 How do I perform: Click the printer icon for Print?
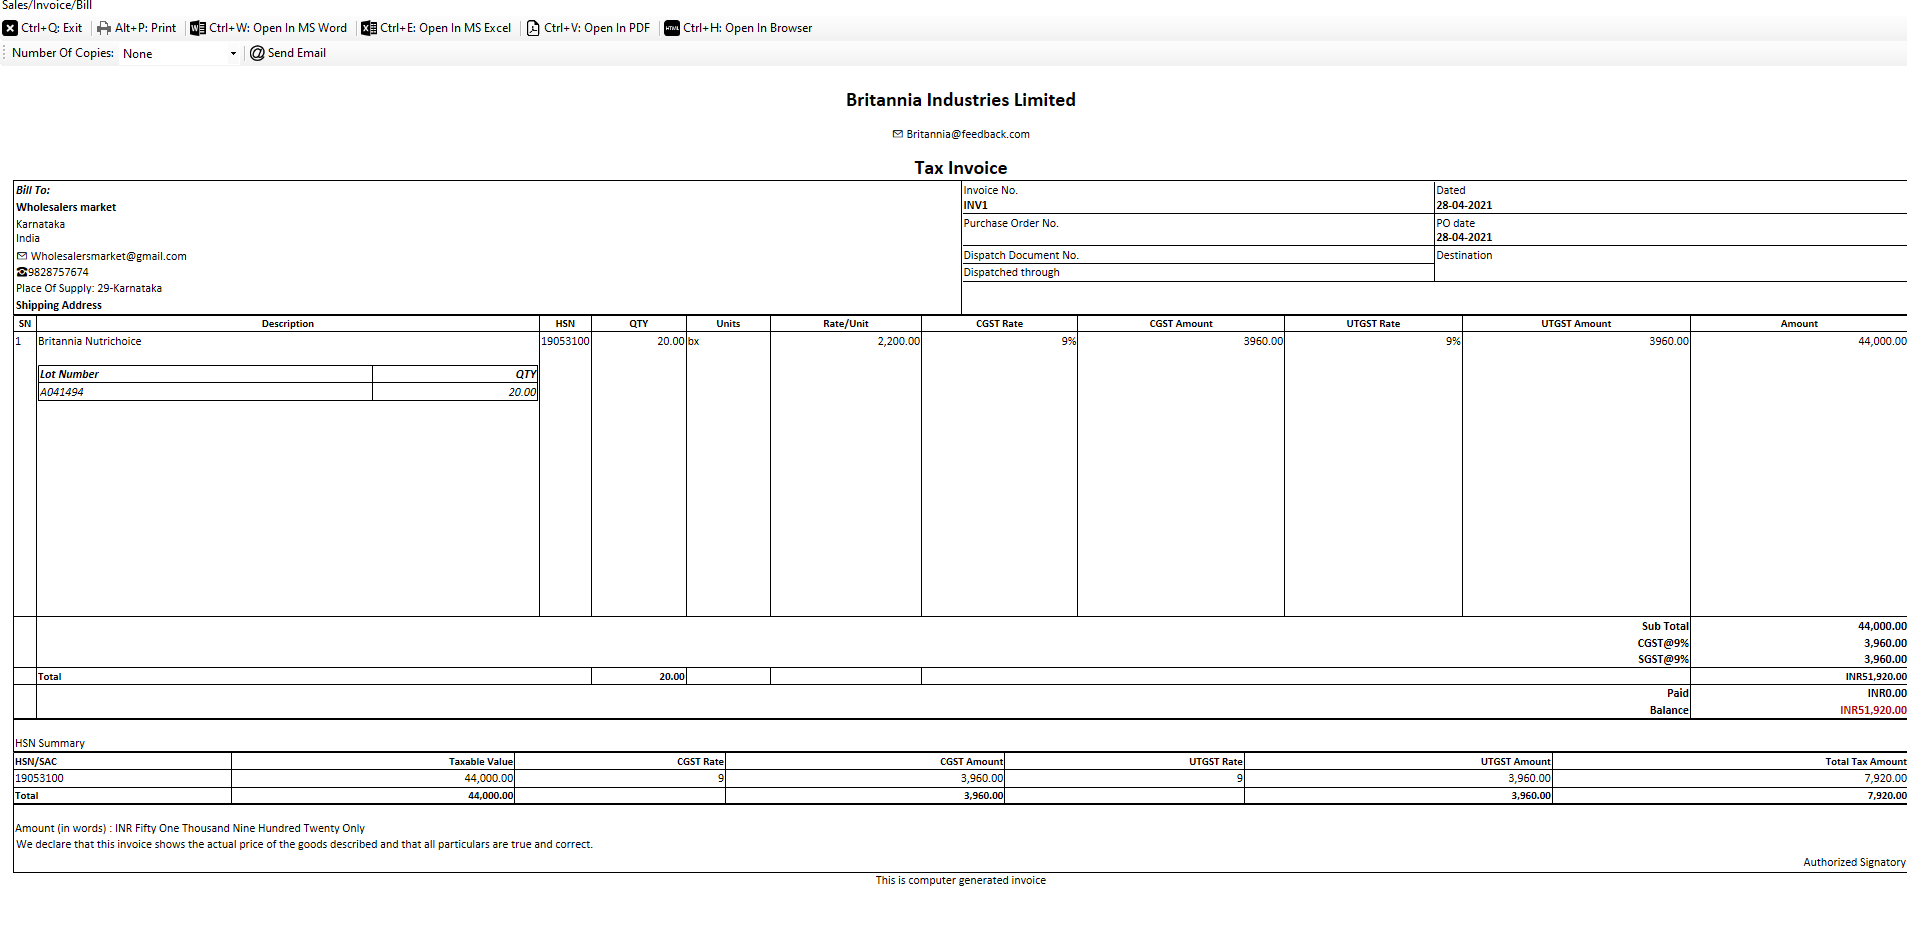pos(104,28)
